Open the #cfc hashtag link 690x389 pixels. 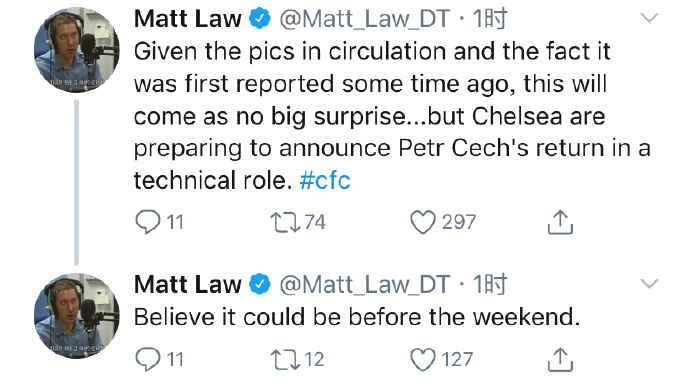[x=325, y=180]
